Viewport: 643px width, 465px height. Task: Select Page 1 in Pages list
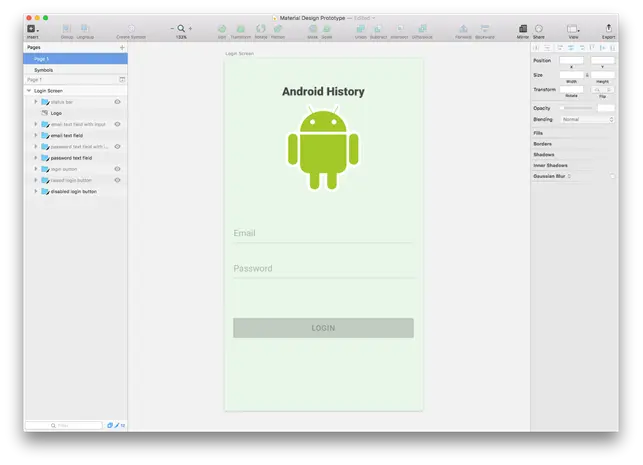75,59
